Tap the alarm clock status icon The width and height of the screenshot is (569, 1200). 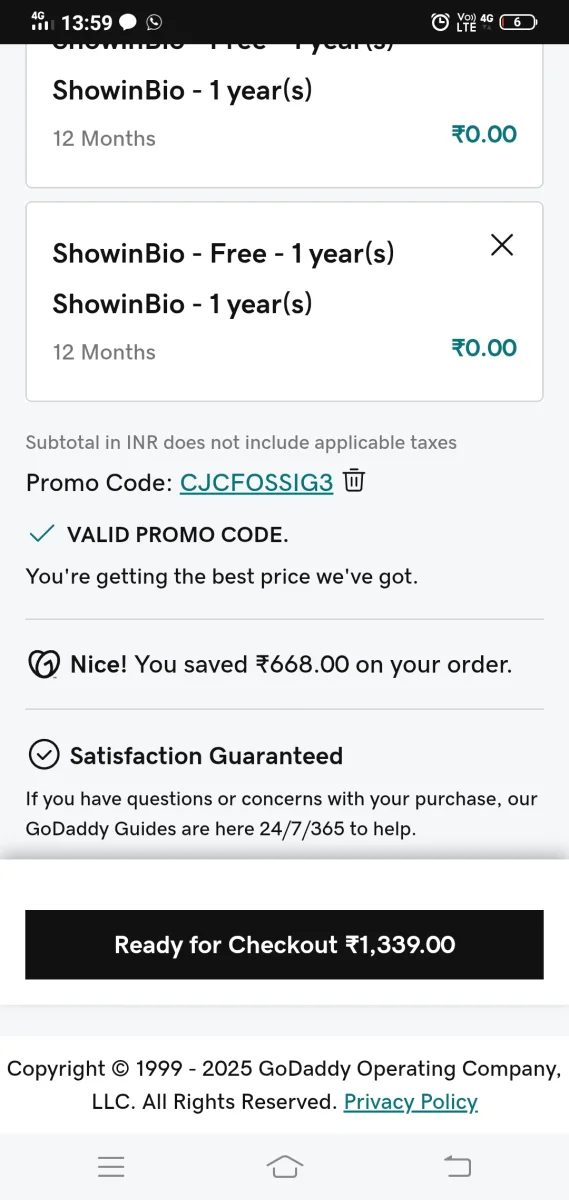(x=440, y=21)
